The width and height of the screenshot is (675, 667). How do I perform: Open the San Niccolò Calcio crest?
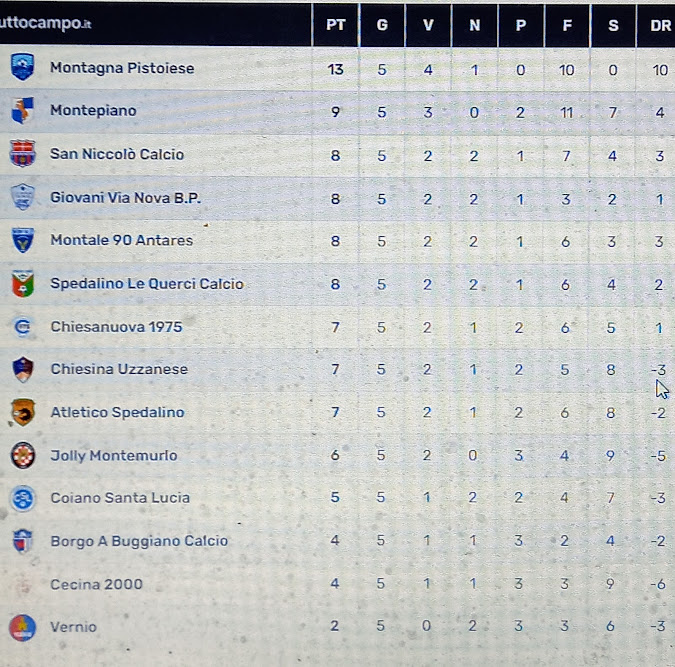click(x=22, y=153)
